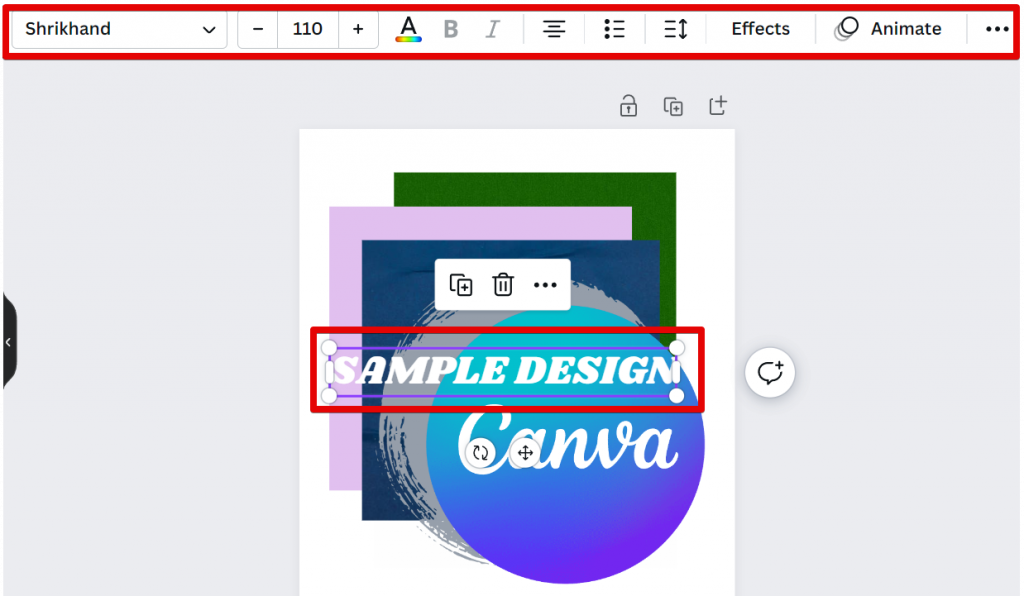Open the Effects menu

[760, 29]
